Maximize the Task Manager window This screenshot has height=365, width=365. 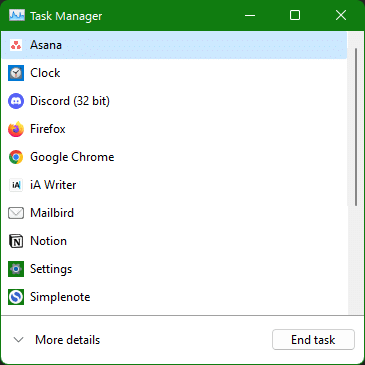point(295,15)
